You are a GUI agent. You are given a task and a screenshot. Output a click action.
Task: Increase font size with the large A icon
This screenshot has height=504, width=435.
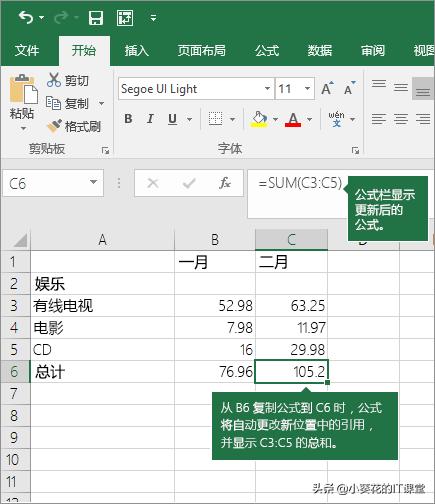327,88
